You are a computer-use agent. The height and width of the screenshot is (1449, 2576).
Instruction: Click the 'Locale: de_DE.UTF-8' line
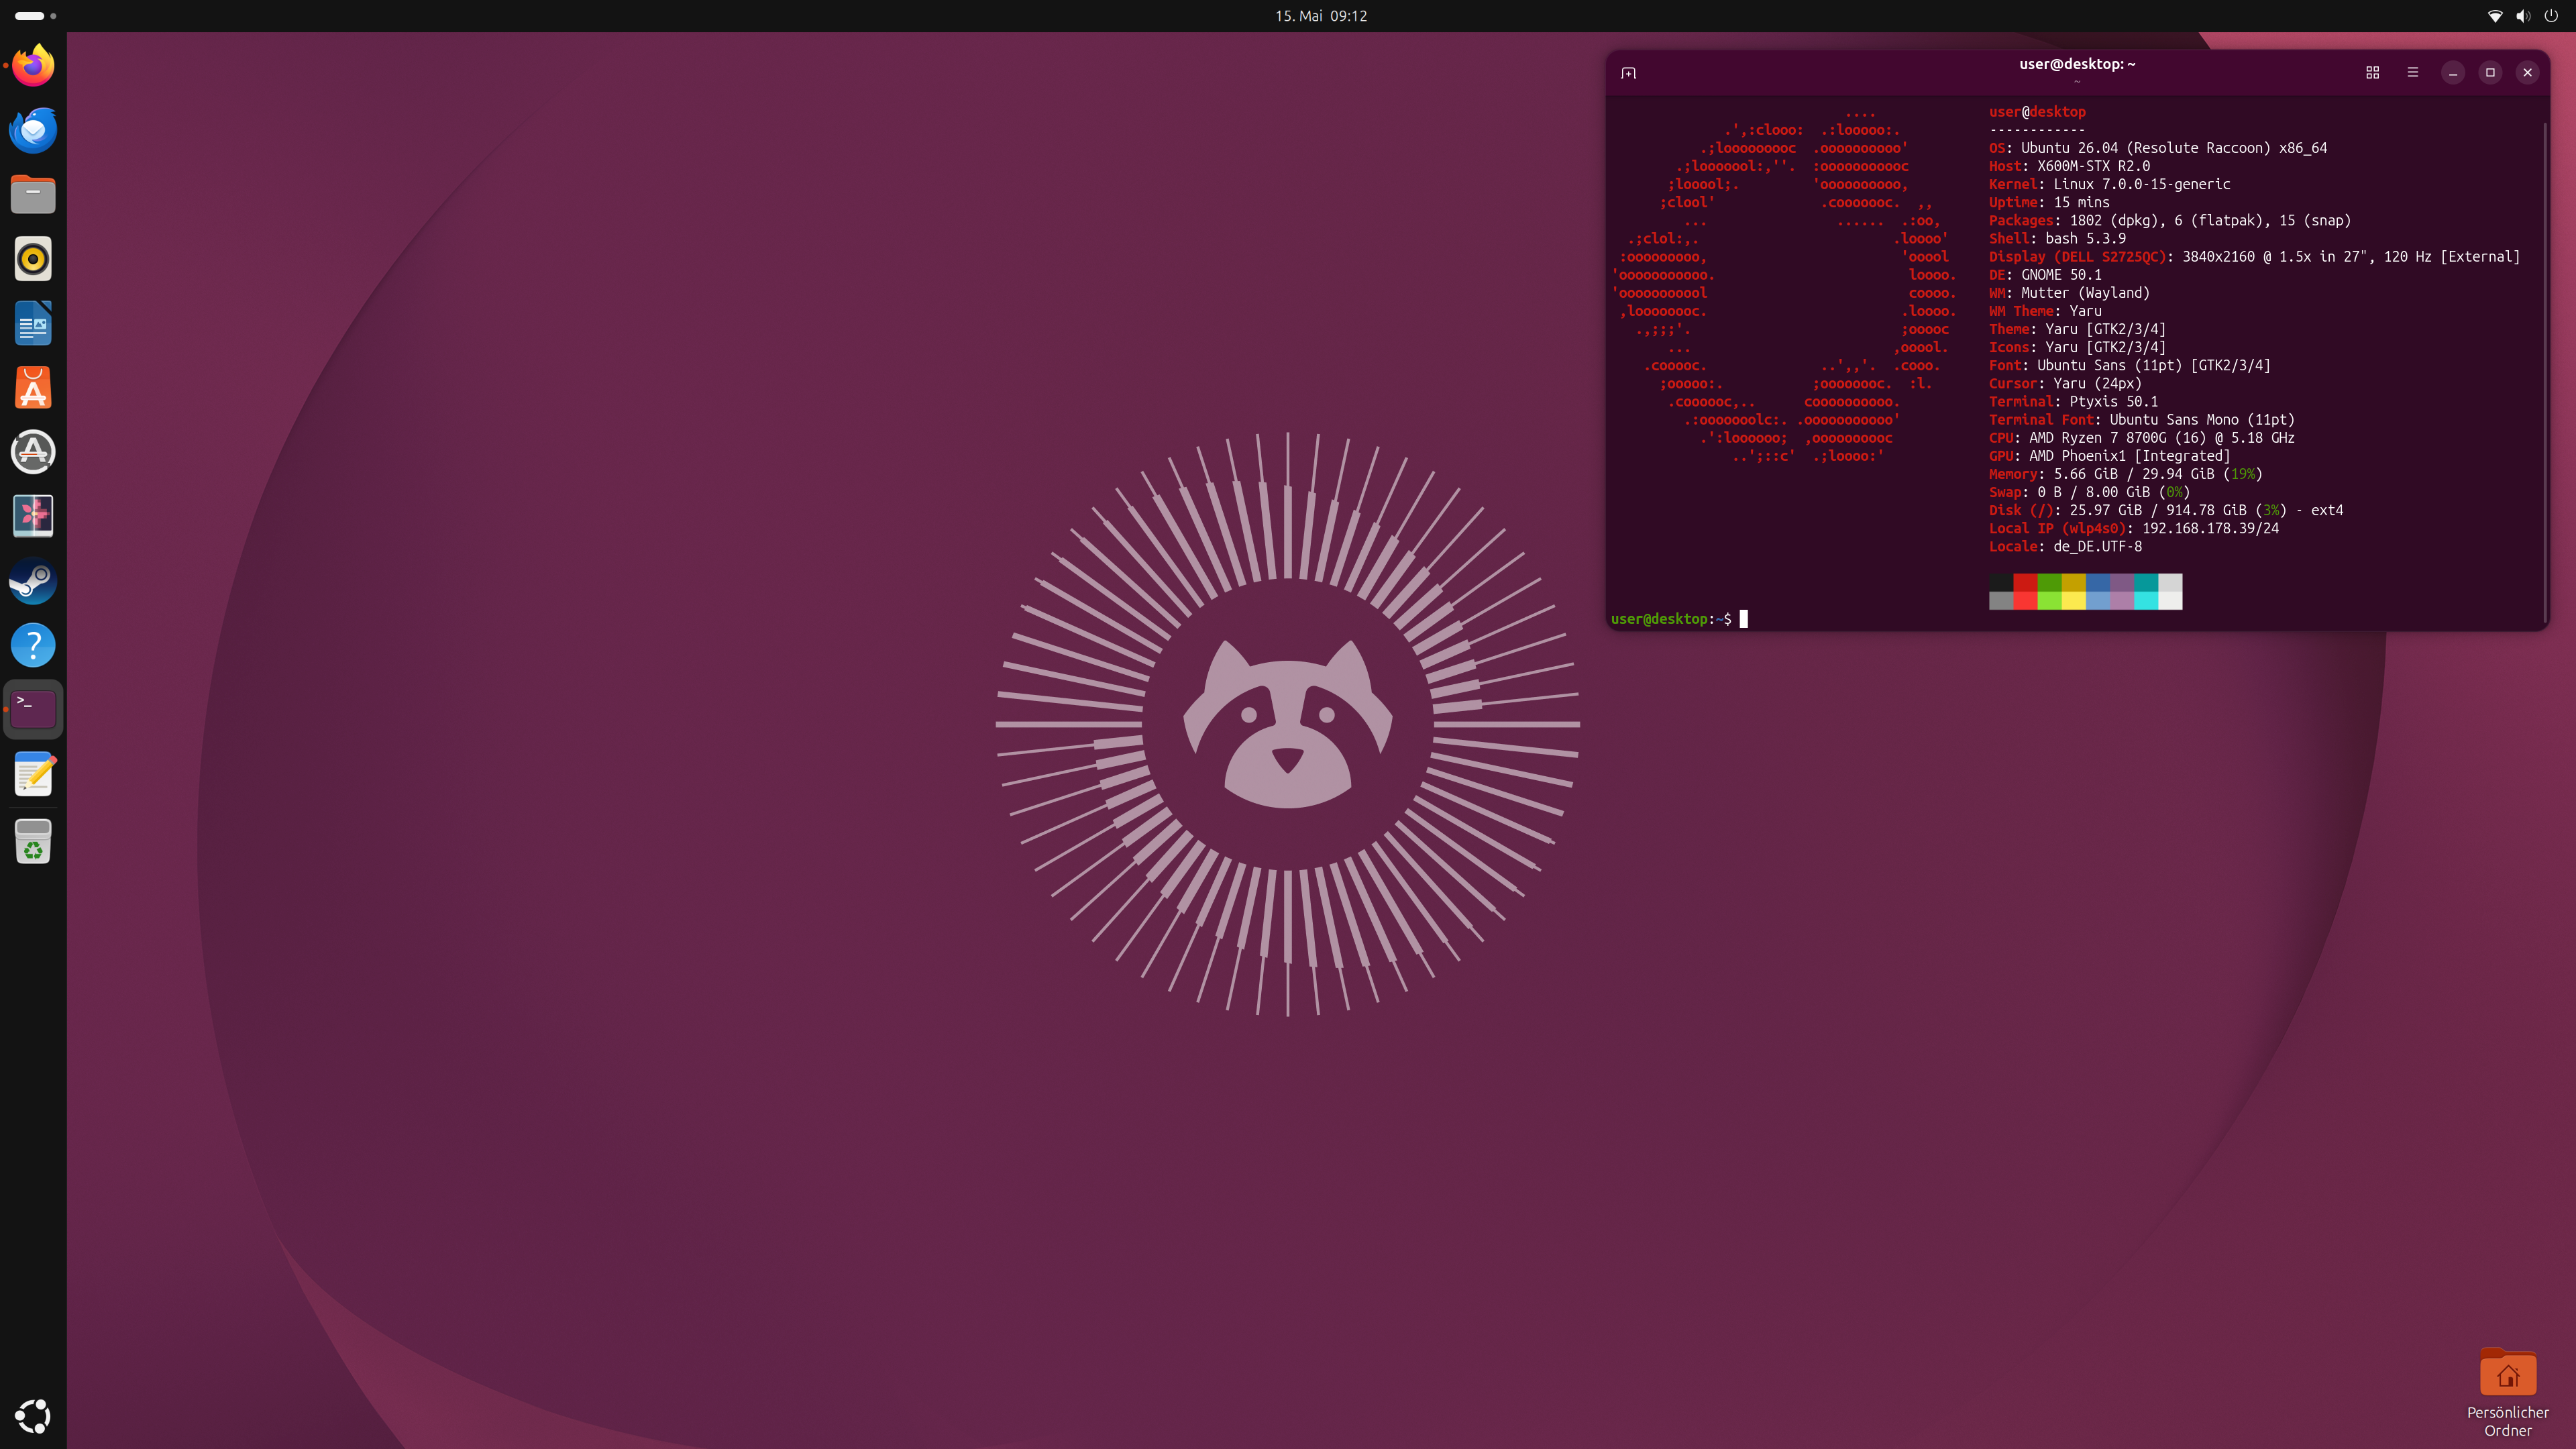point(2065,546)
